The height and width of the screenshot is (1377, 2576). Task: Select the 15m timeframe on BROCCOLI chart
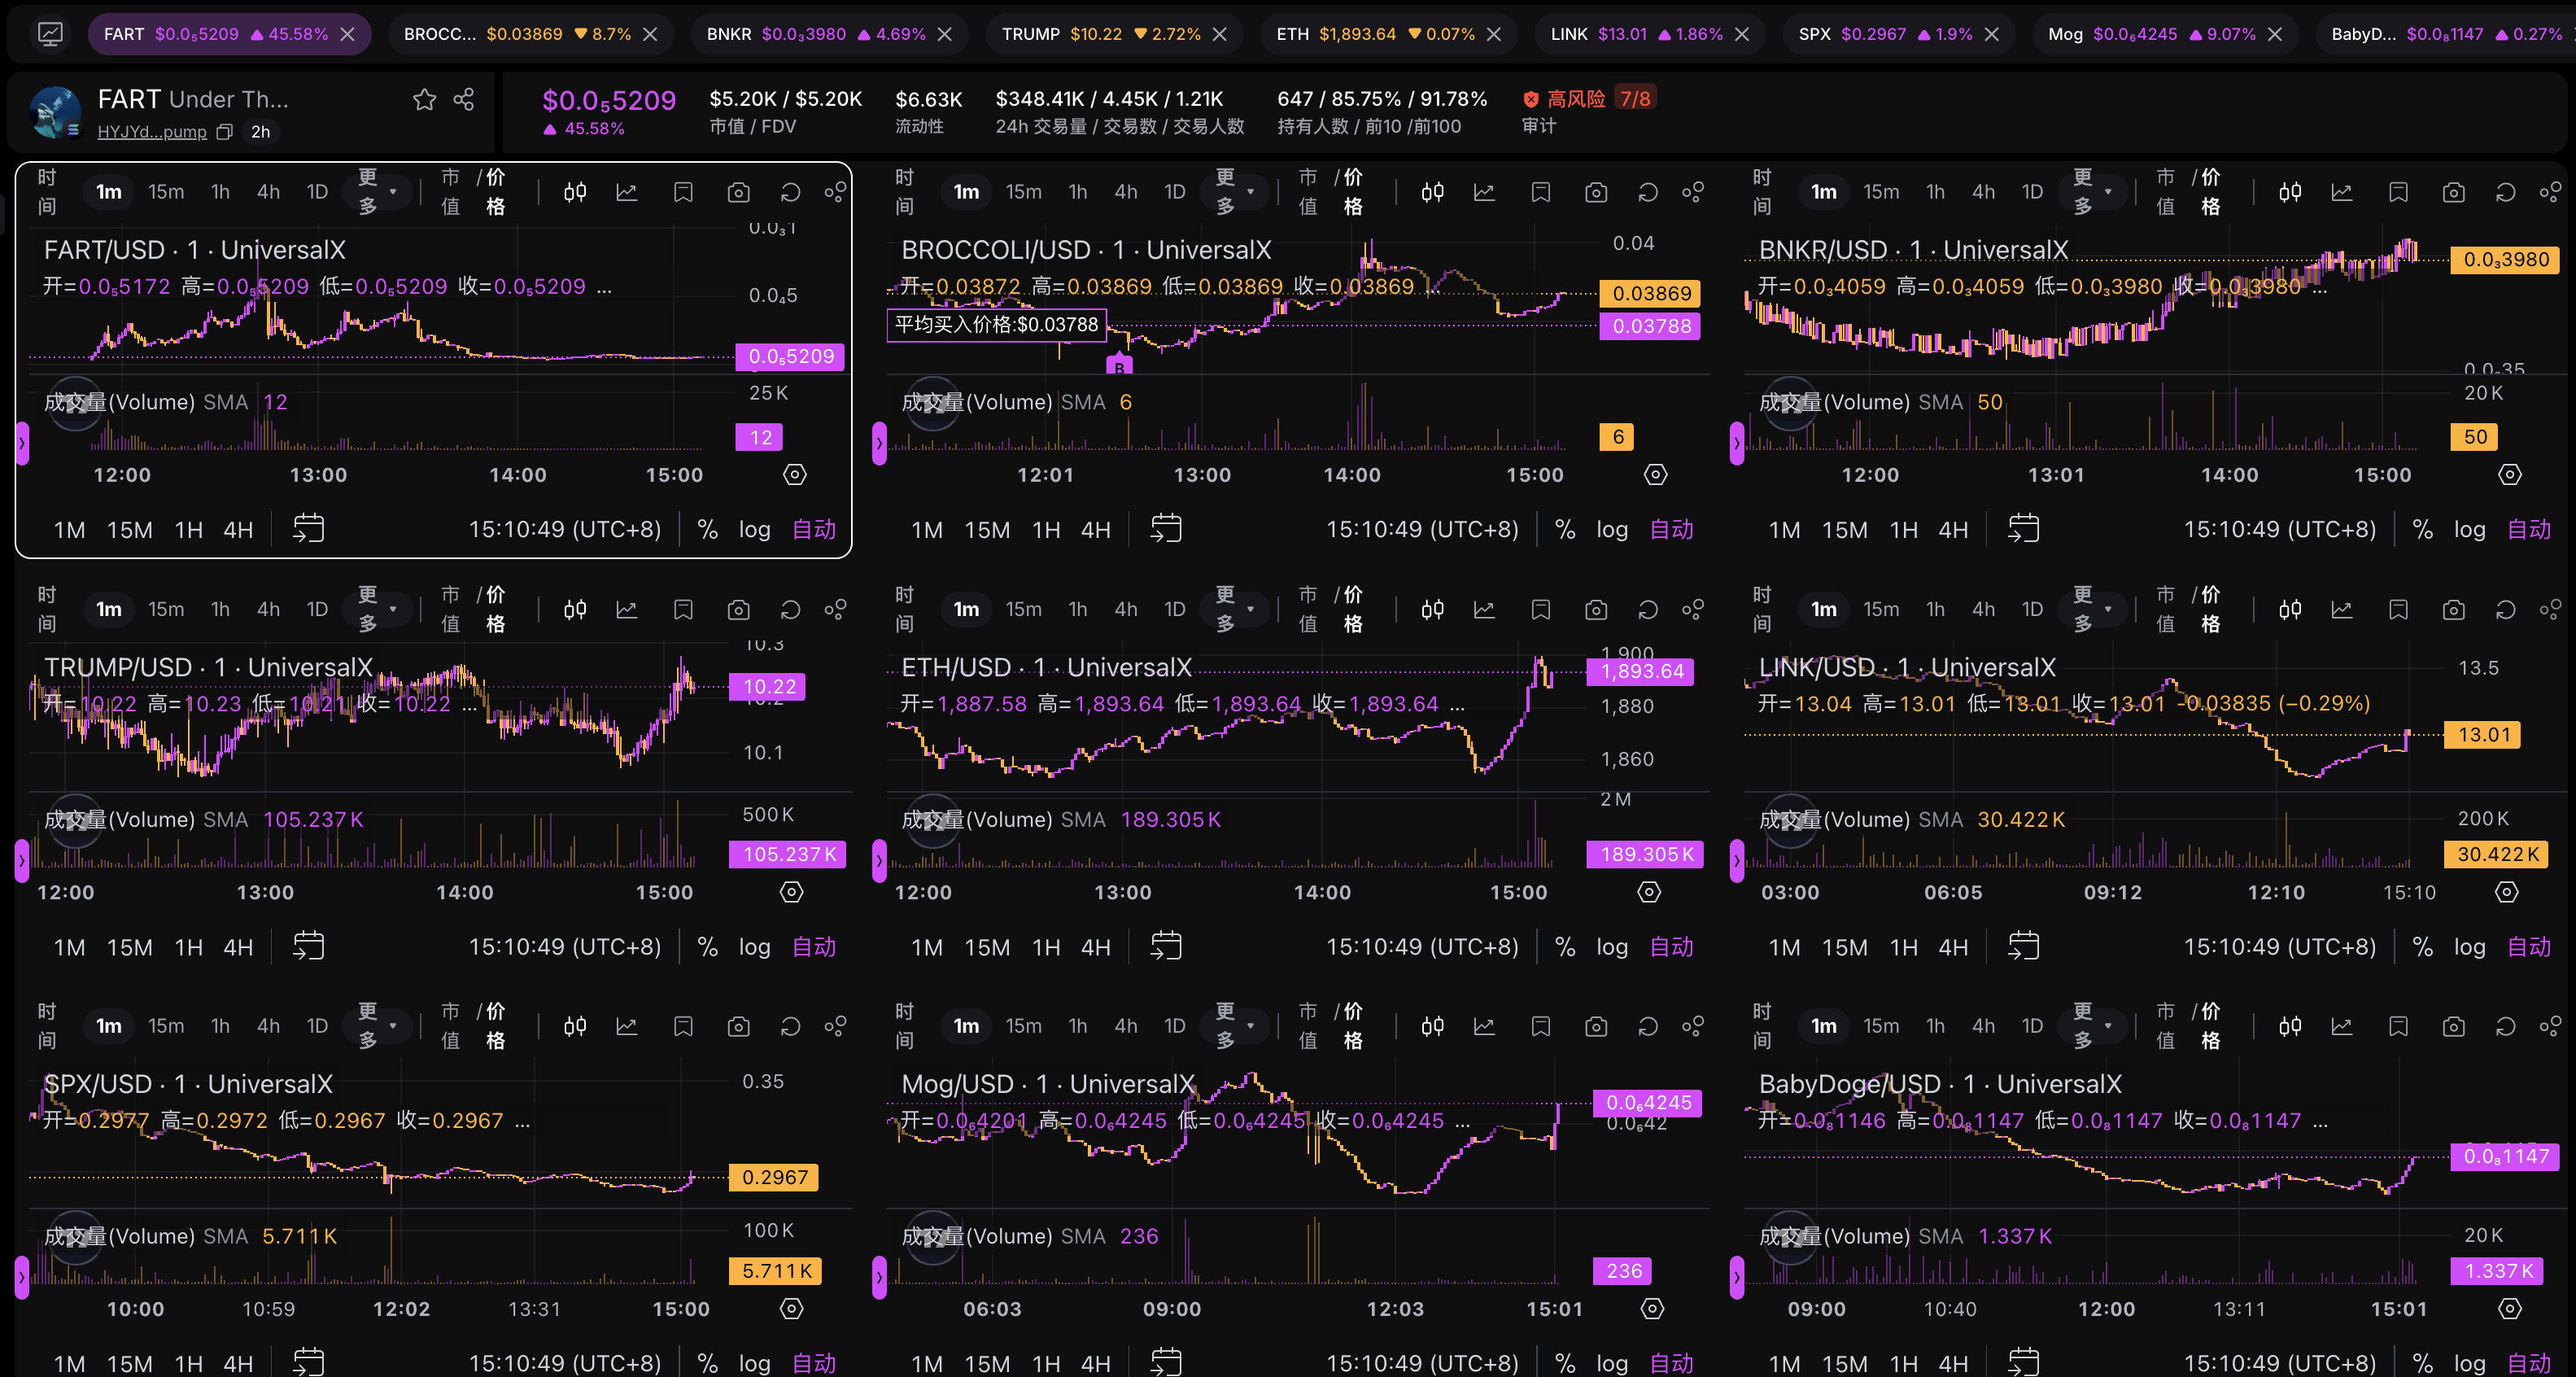(1023, 192)
